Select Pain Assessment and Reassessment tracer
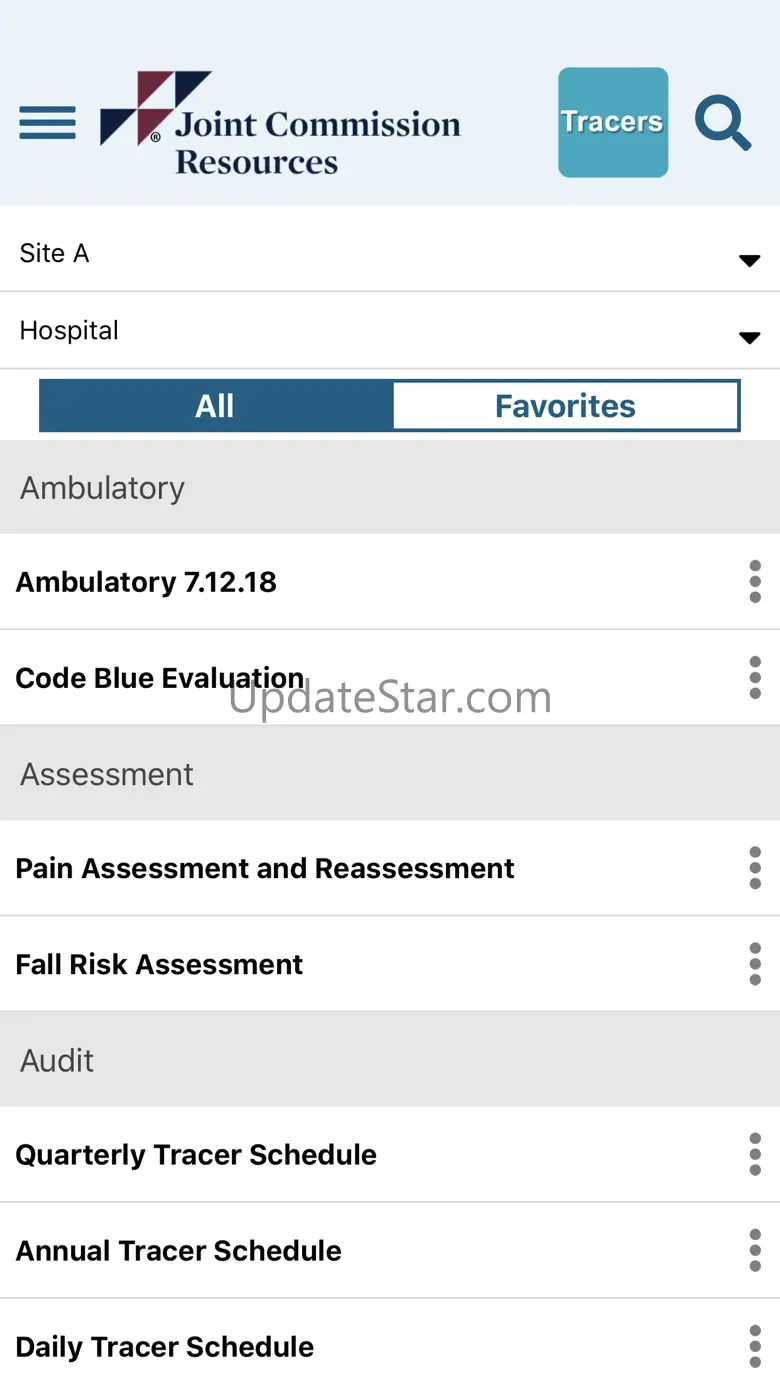 (265, 868)
